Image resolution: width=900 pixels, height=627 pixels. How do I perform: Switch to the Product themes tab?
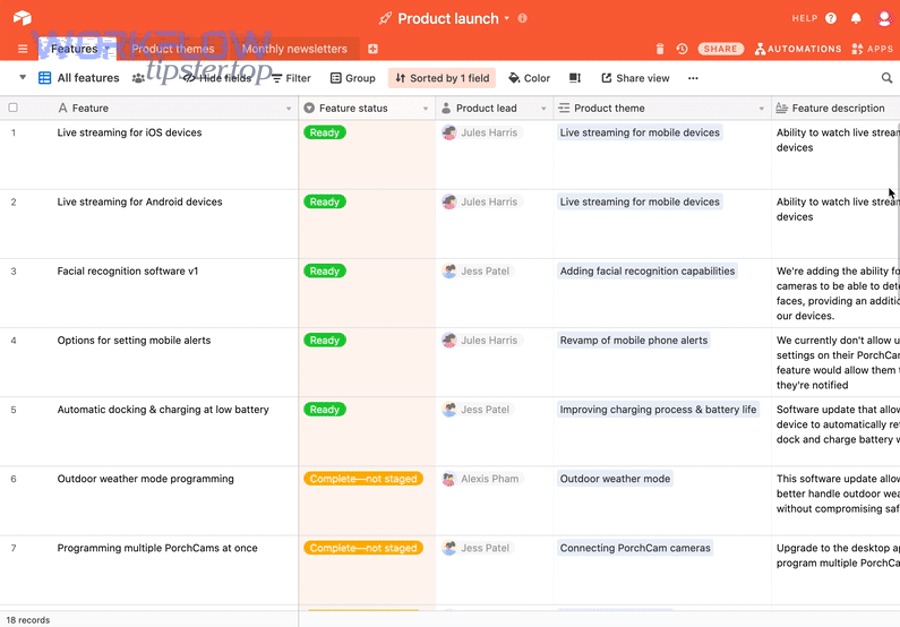(x=173, y=49)
